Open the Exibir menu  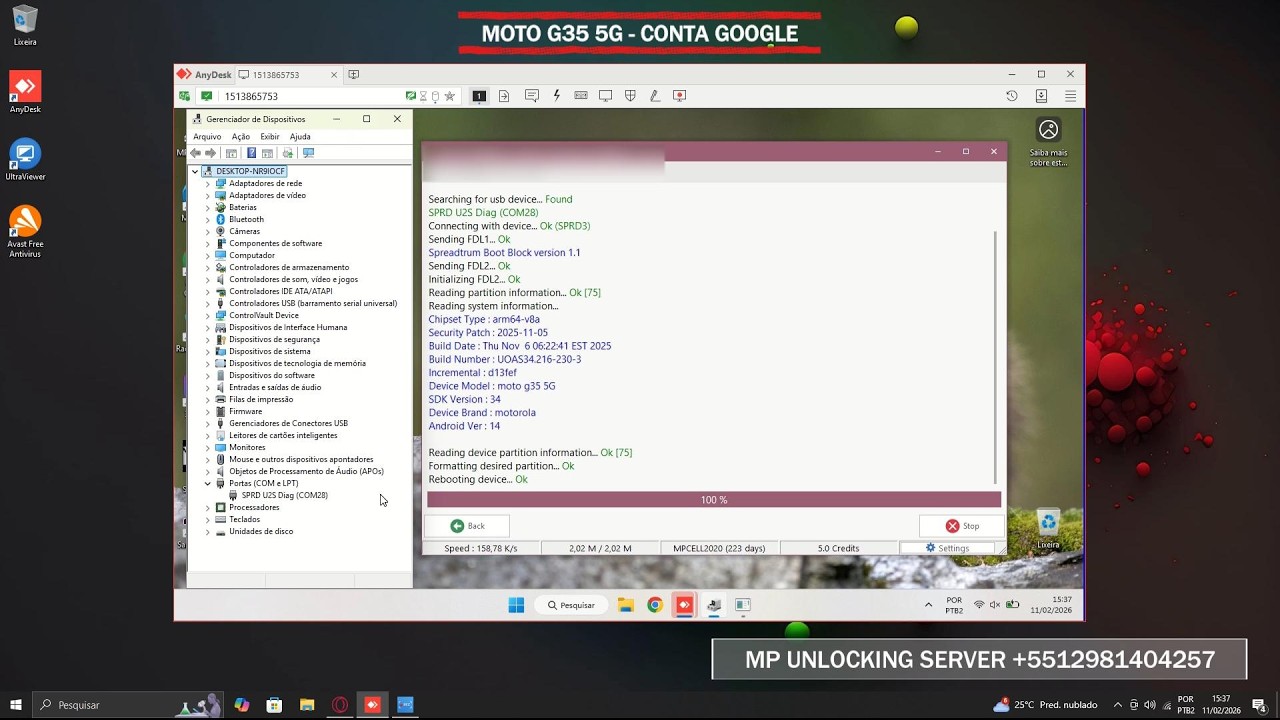pos(270,137)
